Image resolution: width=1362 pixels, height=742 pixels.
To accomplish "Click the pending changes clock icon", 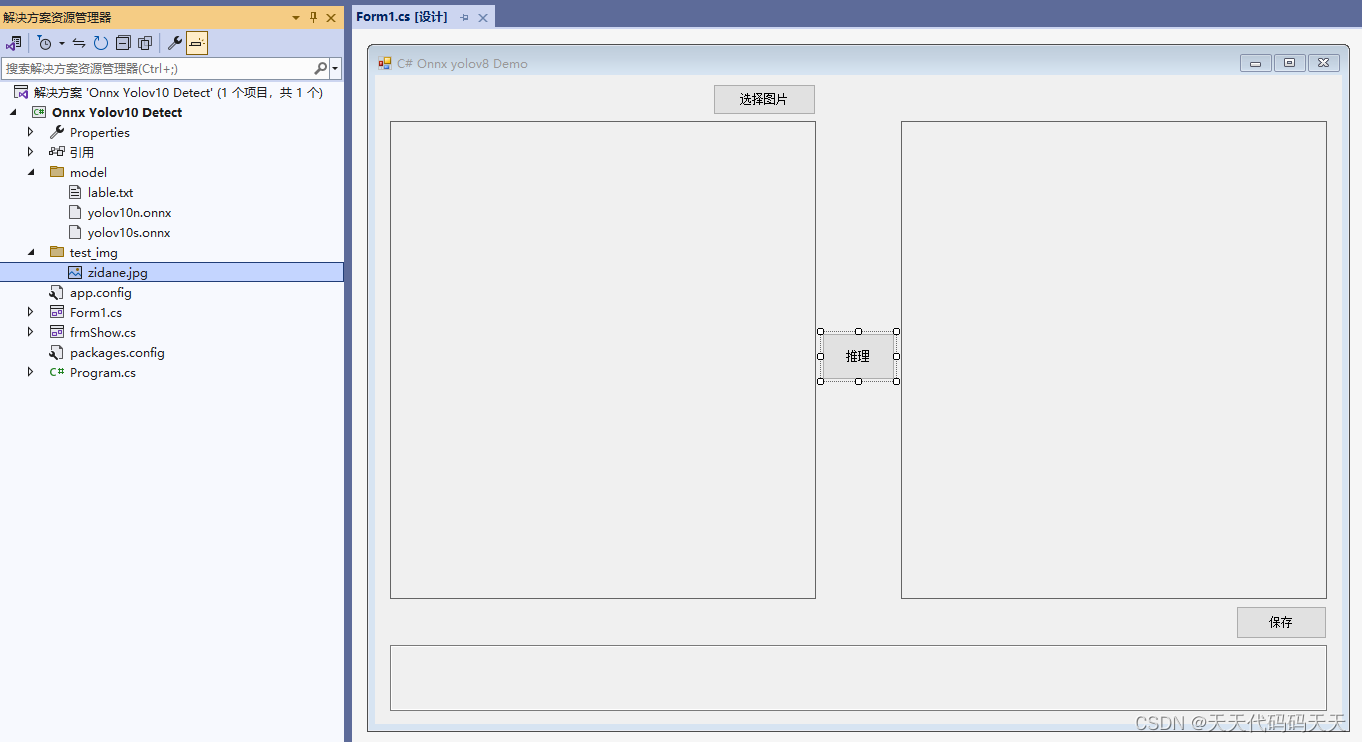I will pos(45,42).
